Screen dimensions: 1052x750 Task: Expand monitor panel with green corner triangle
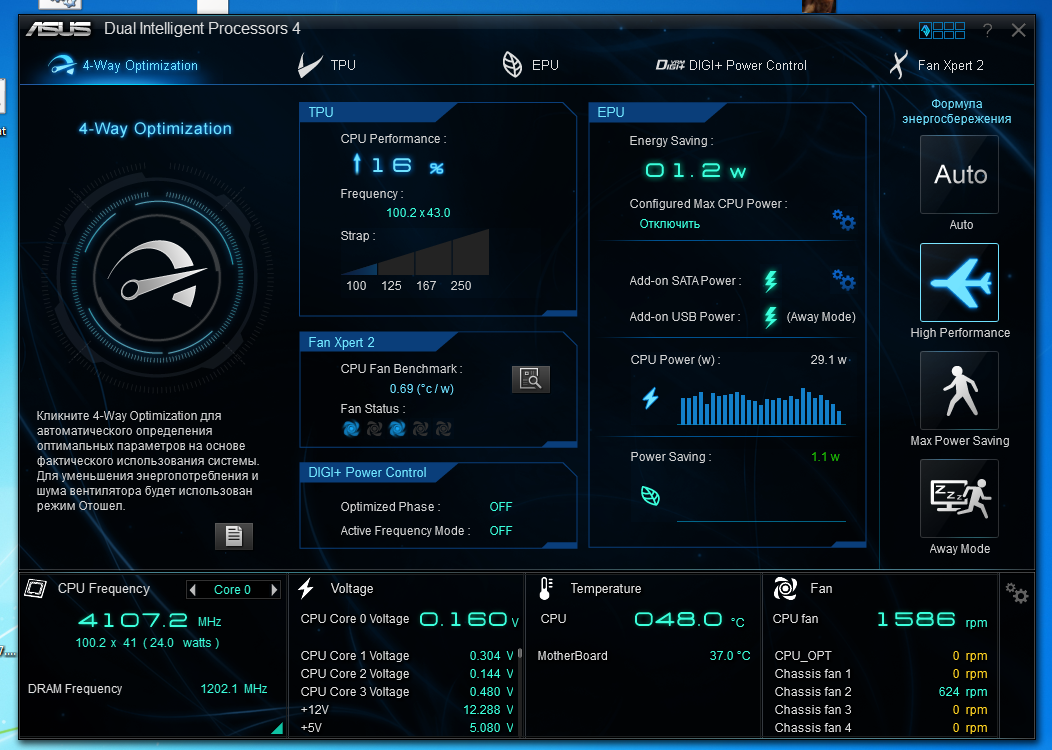click(277, 728)
